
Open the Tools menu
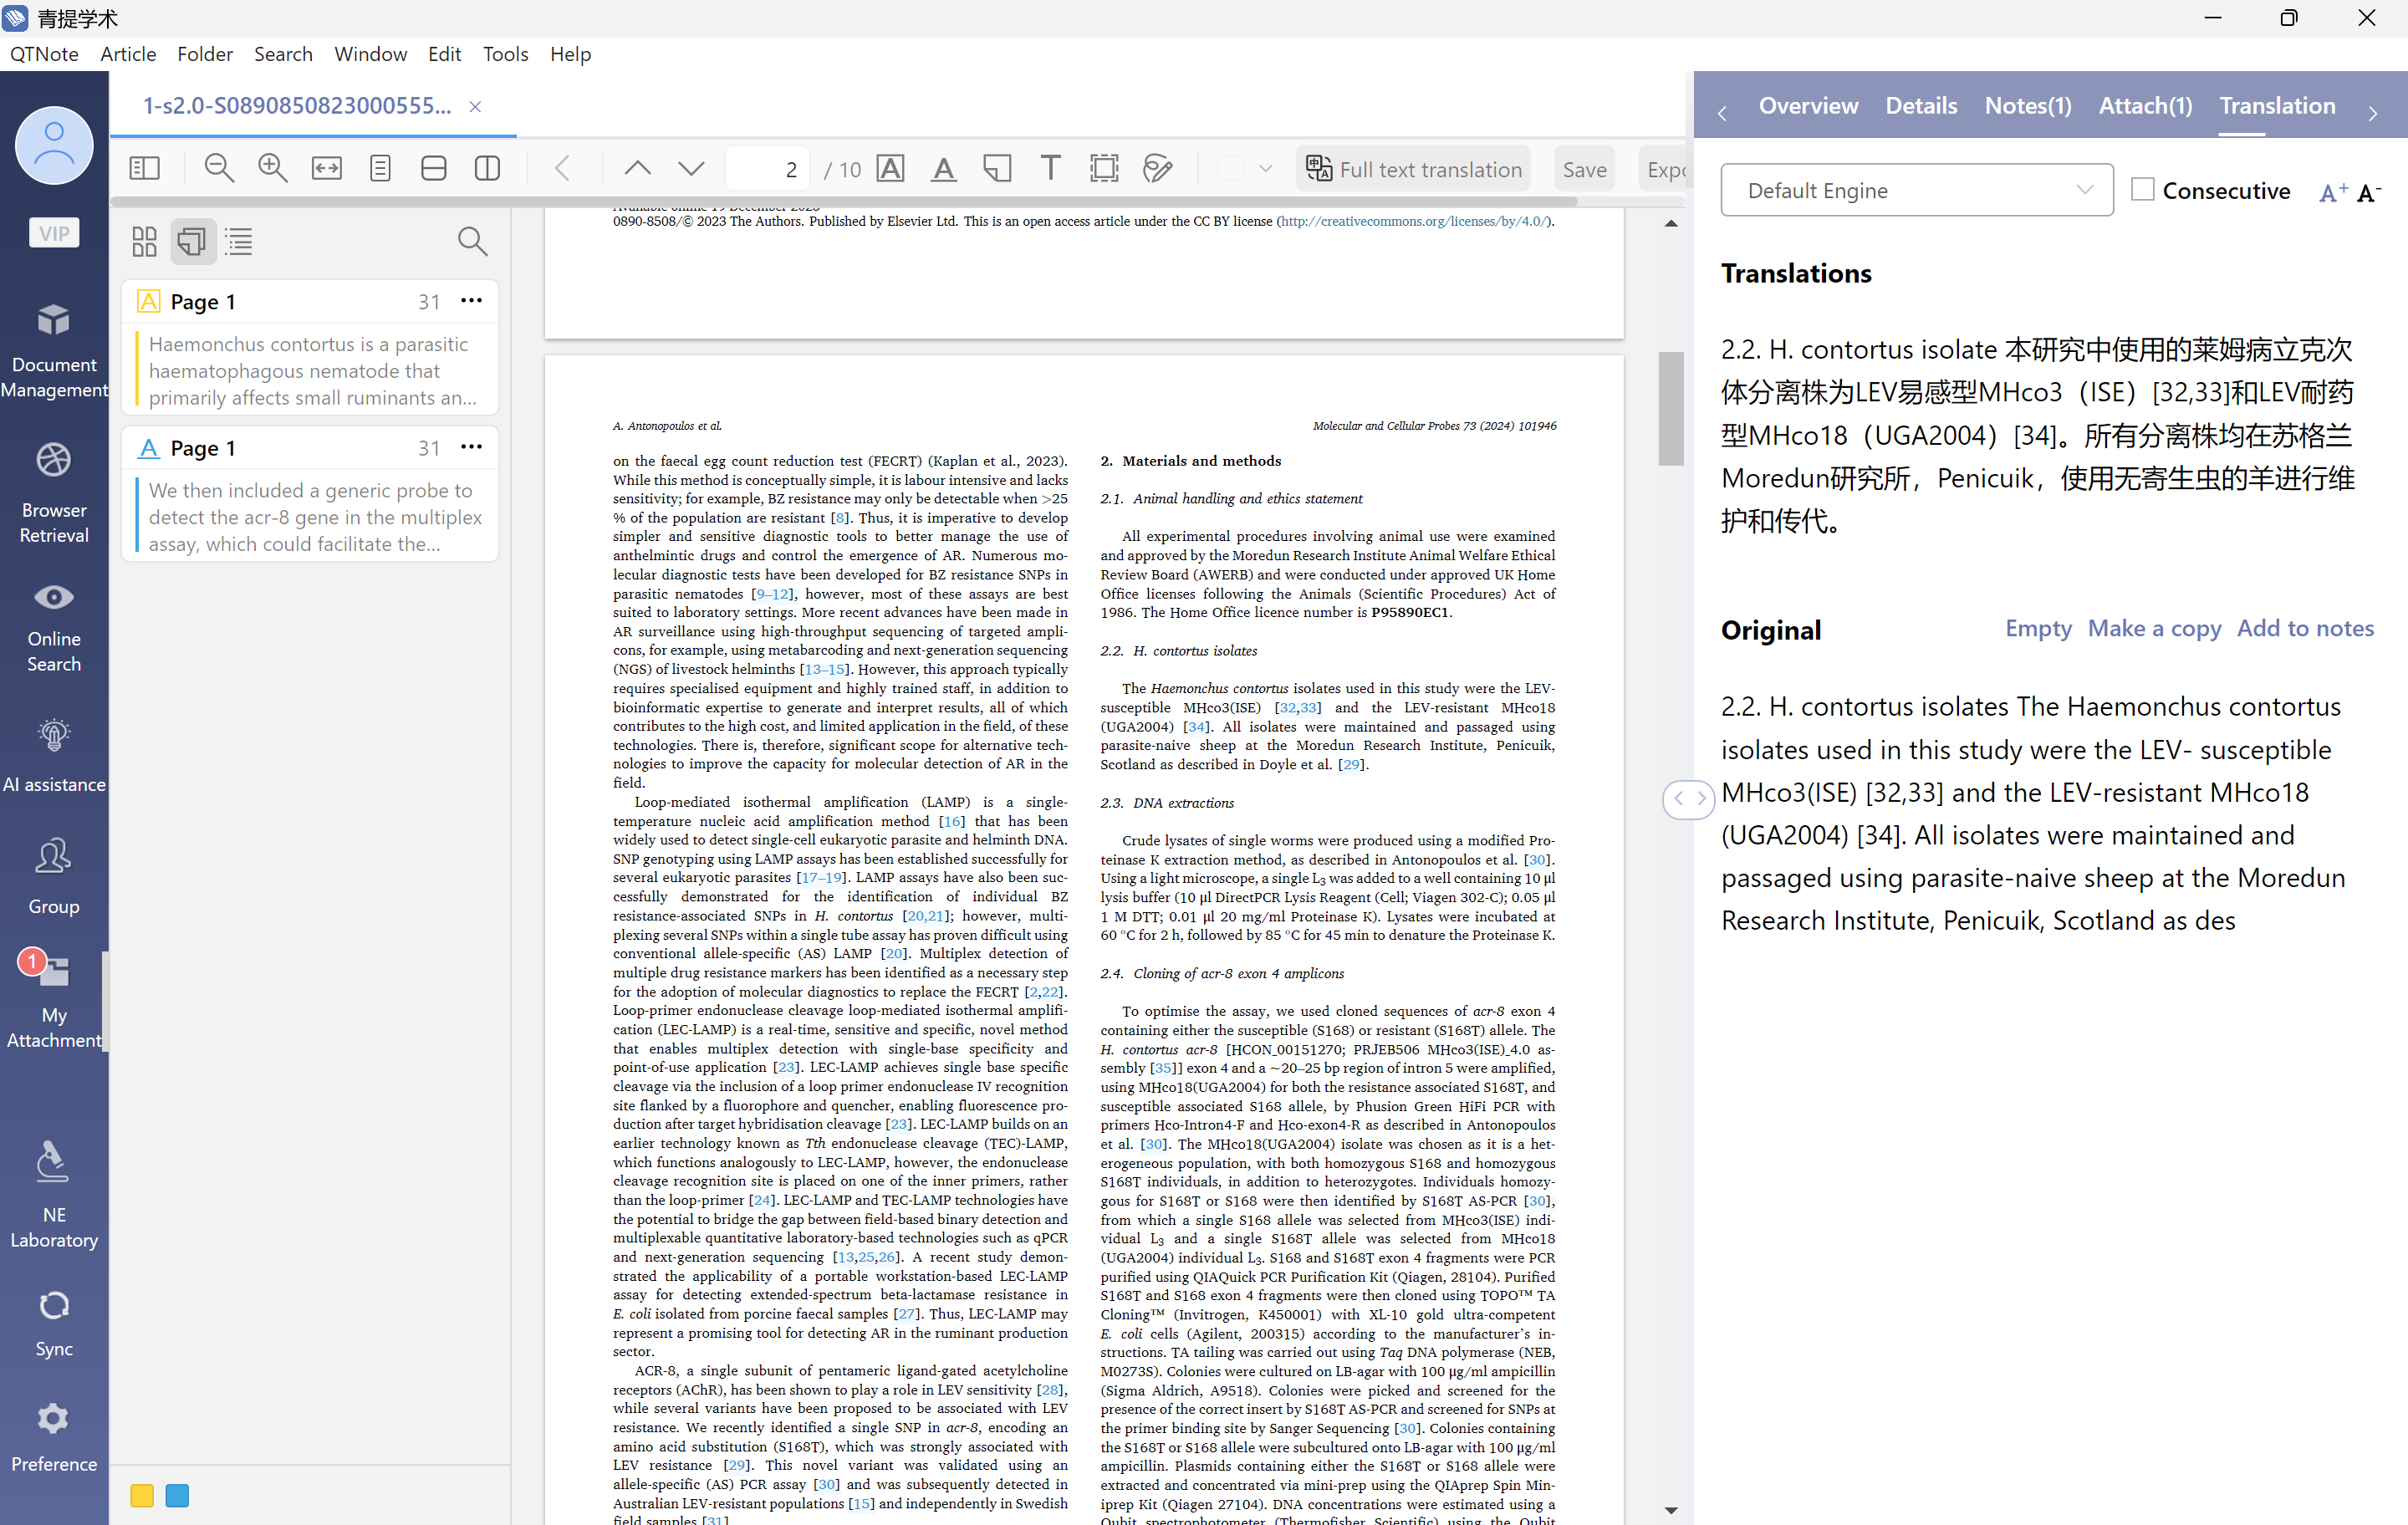point(506,54)
